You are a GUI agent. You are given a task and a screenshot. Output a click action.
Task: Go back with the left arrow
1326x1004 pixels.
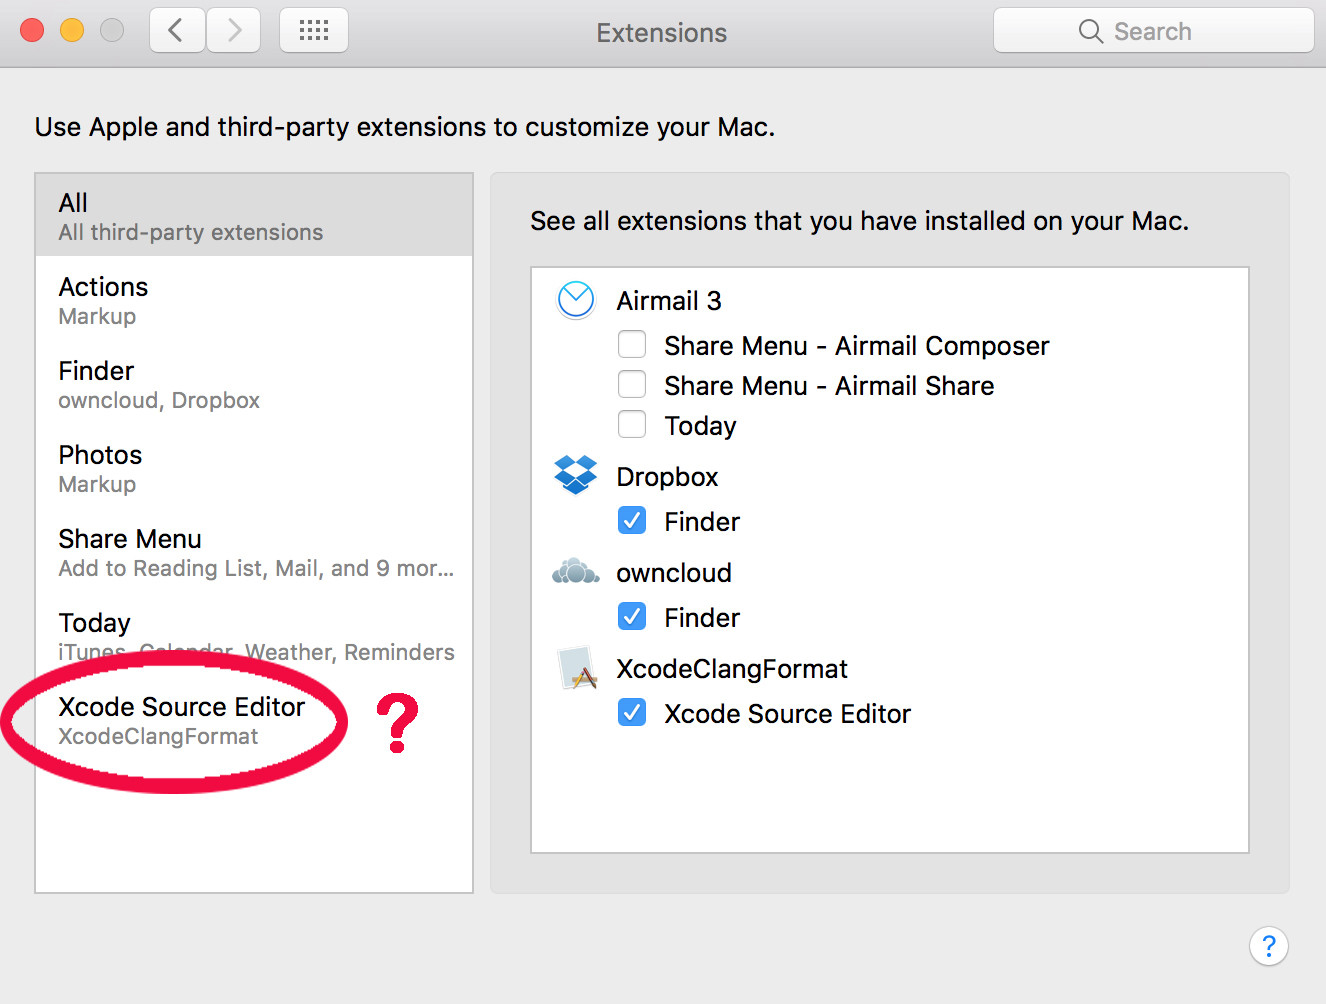[177, 31]
